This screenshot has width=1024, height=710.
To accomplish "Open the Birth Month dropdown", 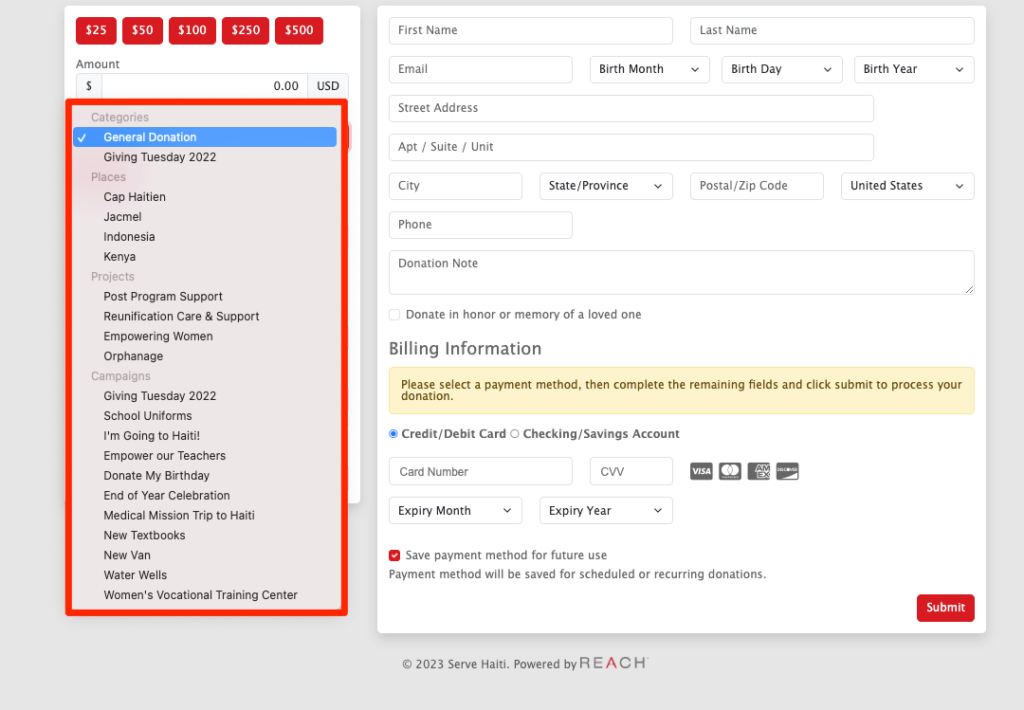I will 649,69.
